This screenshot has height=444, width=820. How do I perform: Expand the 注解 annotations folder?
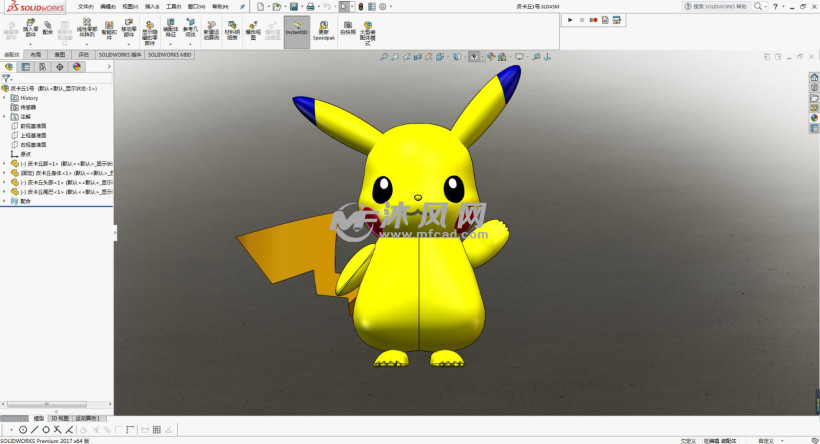tap(5, 117)
